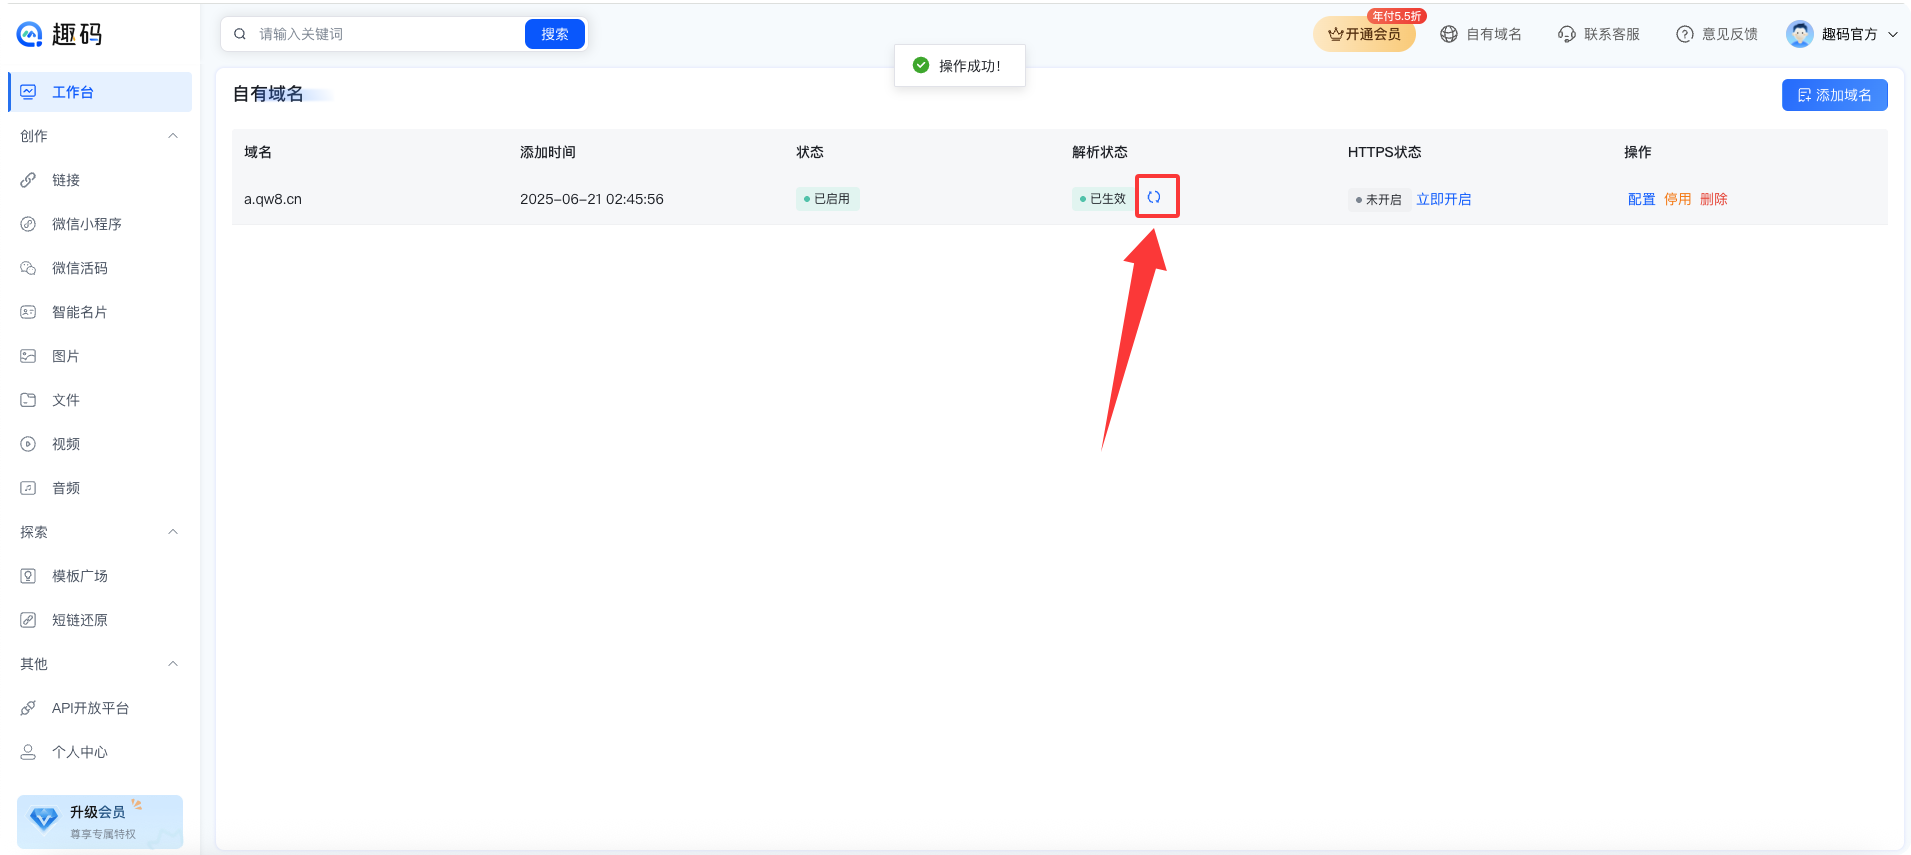Focus the keyword search input field
The height and width of the screenshot is (855, 1911).
click(x=385, y=34)
